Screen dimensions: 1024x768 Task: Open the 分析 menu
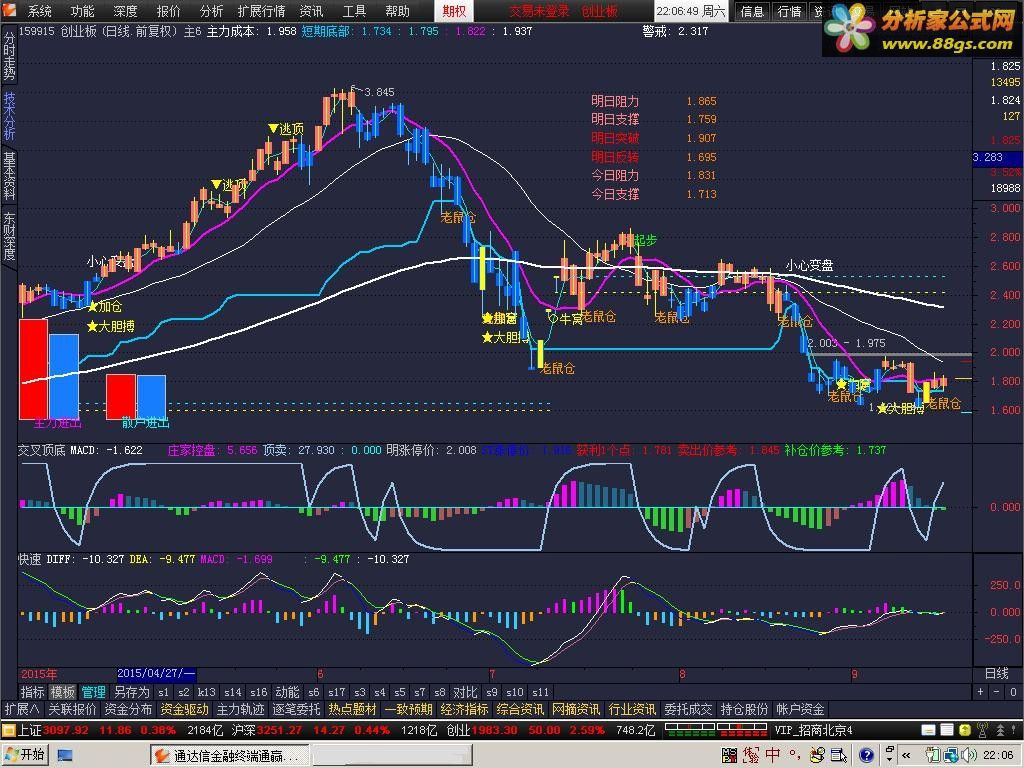click(212, 11)
